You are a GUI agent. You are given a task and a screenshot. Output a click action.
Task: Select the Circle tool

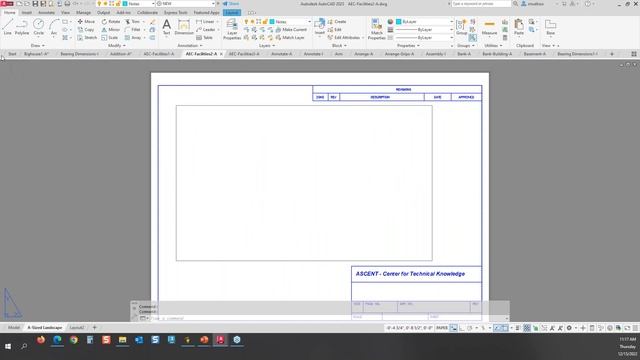[x=38, y=27]
